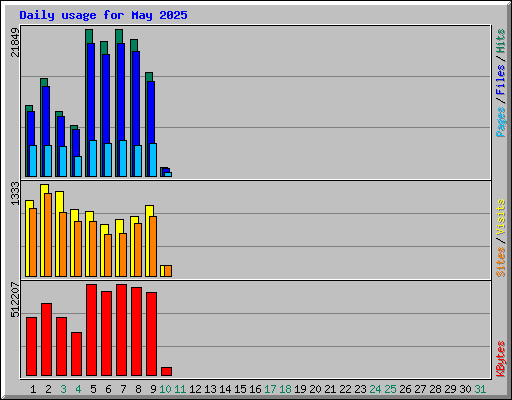This screenshot has width=512, height=400.
Task: Select the red KBytes legend label
Action: (x=500, y=359)
